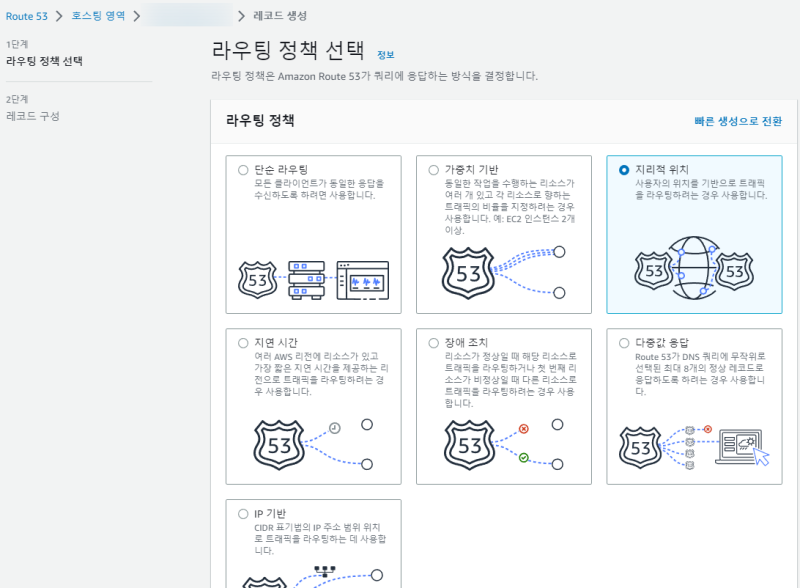Open the 호스팅 영역 breadcrumb link

tap(98, 16)
